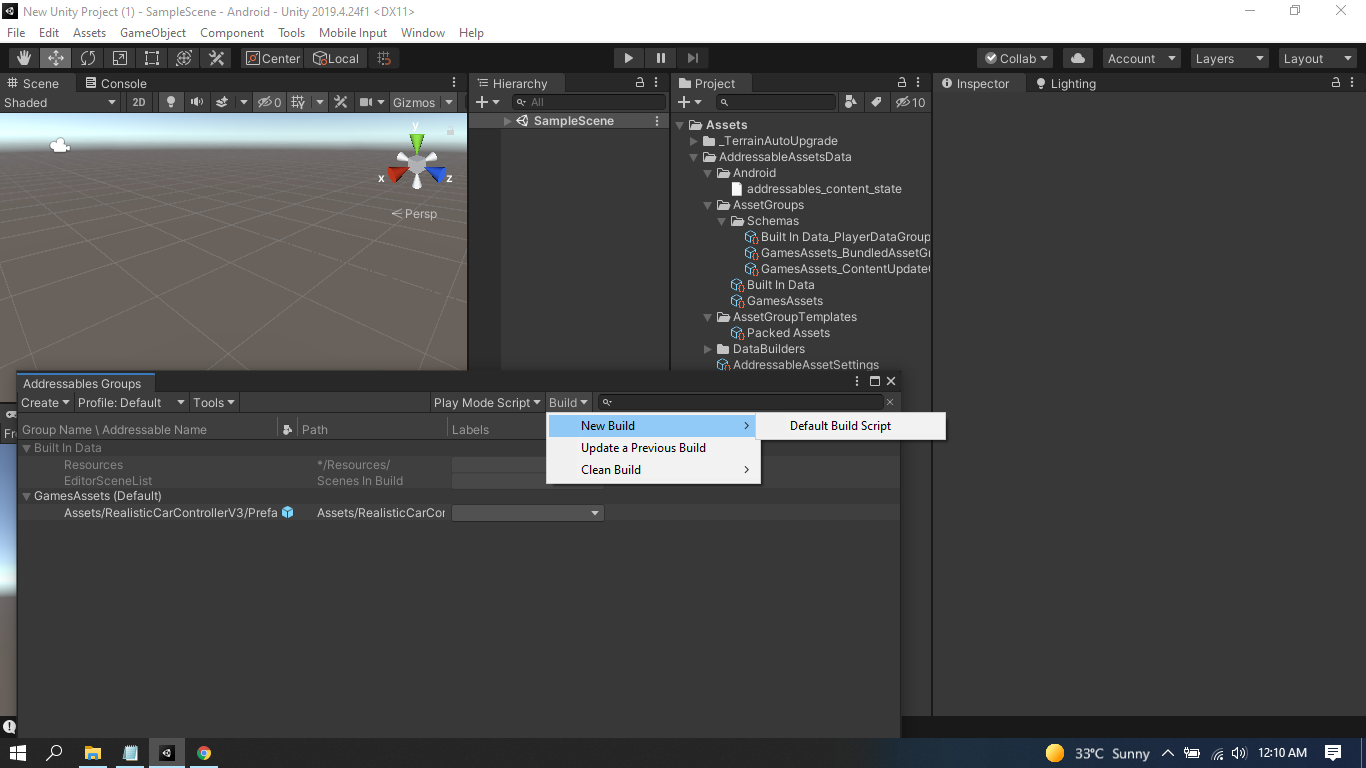The height and width of the screenshot is (768, 1366).
Task: Open the Create dropdown in Addressables
Action: [x=45, y=402]
